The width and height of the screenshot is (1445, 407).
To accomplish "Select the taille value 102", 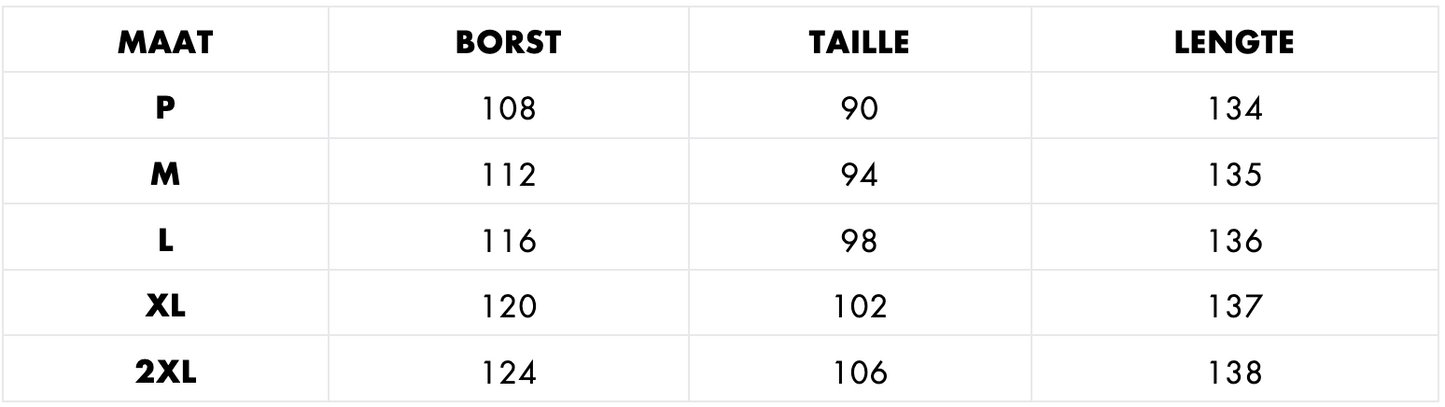I will point(859,307).
